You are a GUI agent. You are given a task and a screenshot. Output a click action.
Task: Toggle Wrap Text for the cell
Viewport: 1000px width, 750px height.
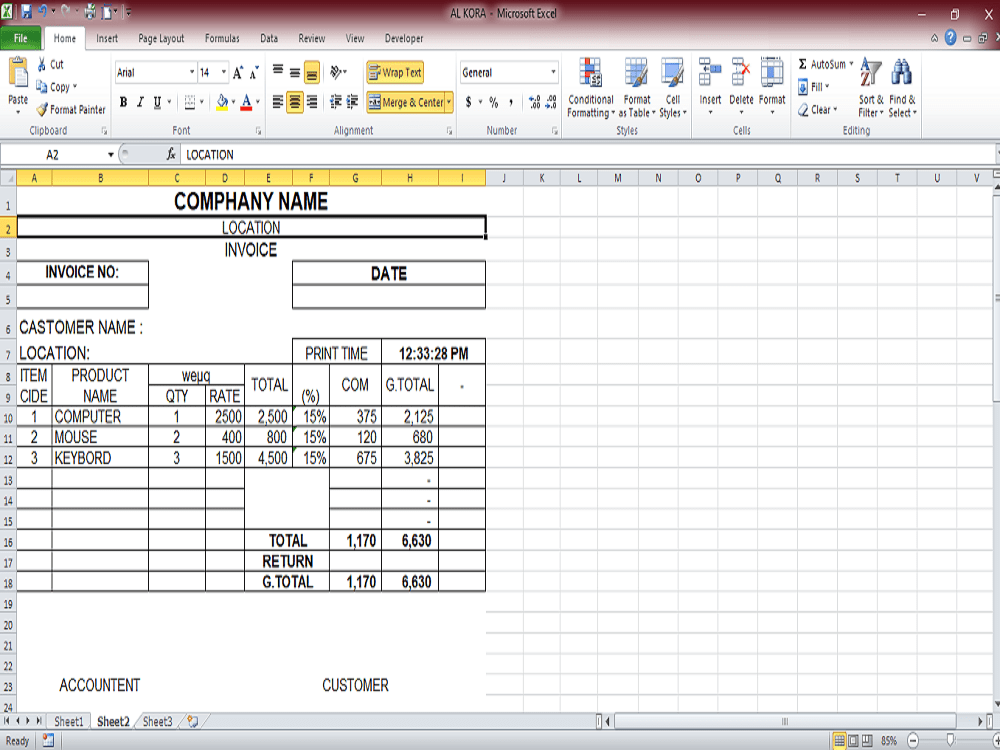click(x=397, y=72)
